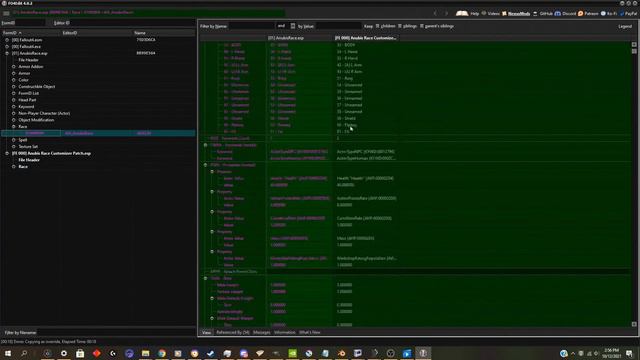Select the highlighted Race record row

click(98, 133)
